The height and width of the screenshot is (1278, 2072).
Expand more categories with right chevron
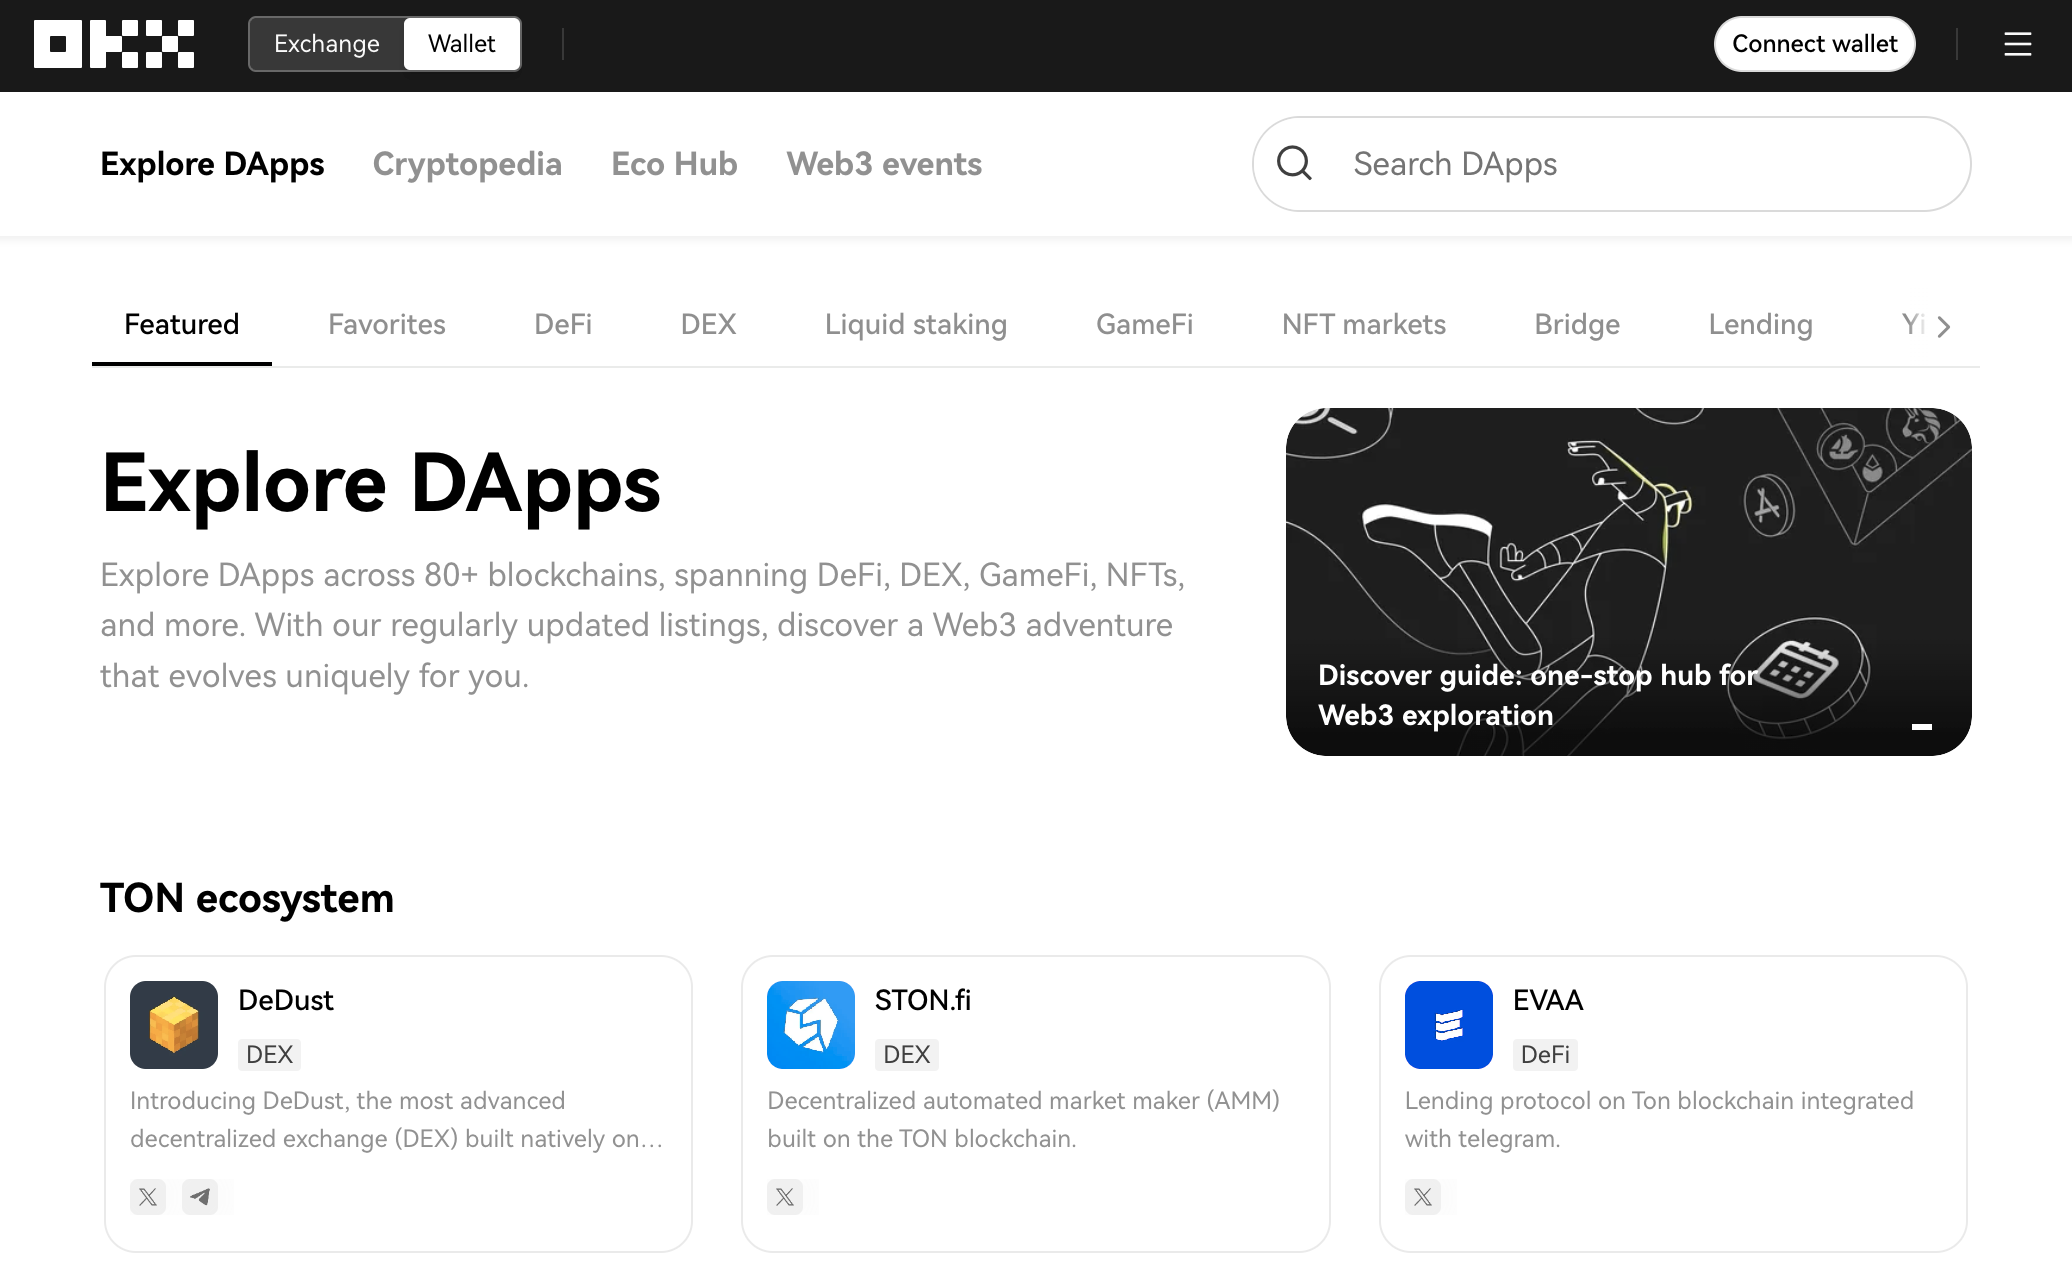pos(1943,326)
